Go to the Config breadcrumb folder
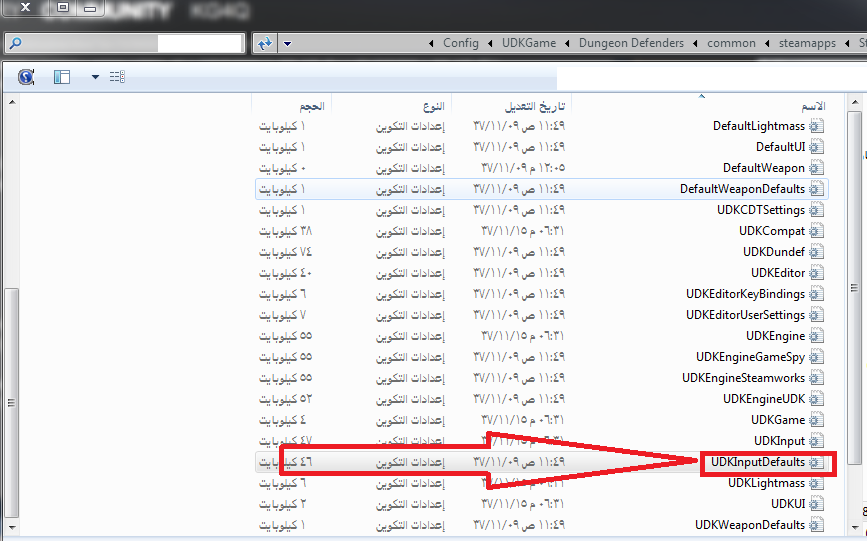The width and height of the screenshot is (867, 541). coord(461,43)
